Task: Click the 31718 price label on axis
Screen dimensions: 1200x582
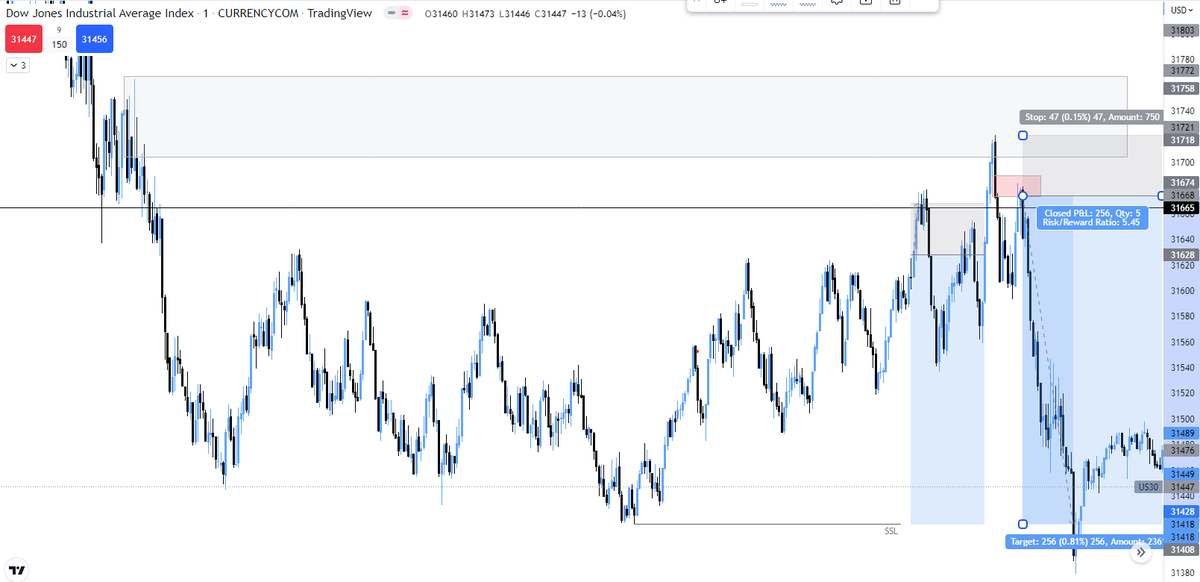Action: tap(1181, 141)
